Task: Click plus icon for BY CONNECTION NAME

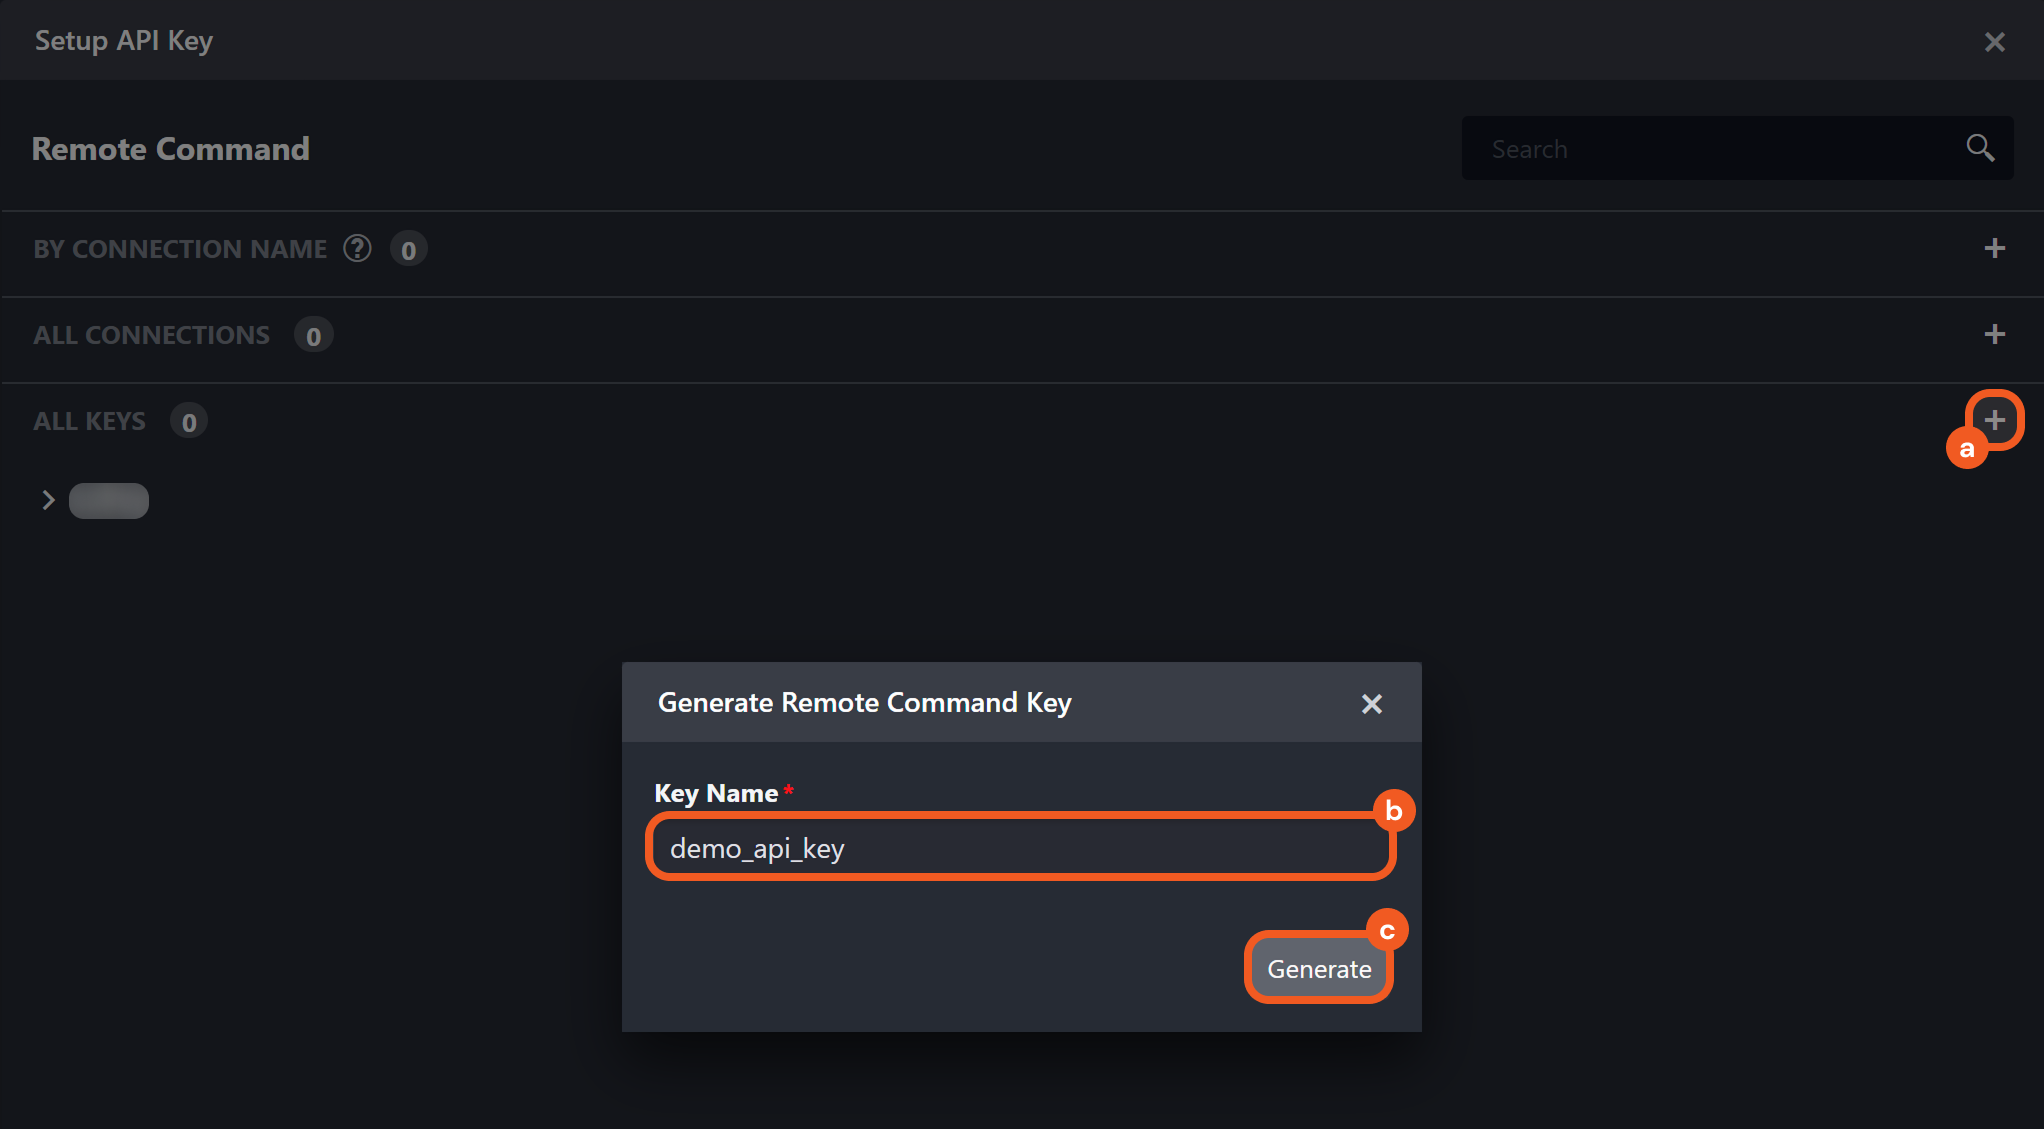Action: (x=1994, y=248)
